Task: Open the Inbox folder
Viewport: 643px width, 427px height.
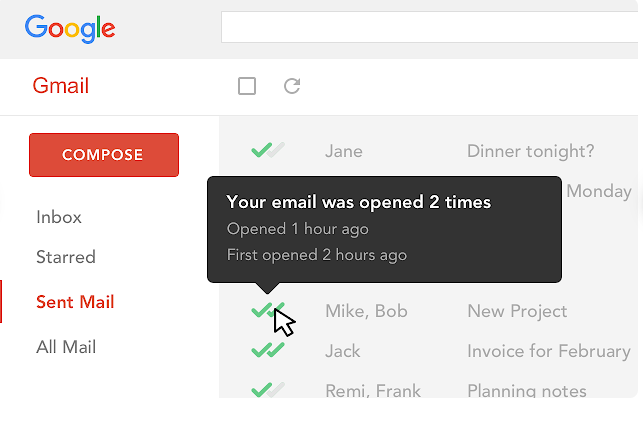Action: pyautogui.click(x=59, y=217)
